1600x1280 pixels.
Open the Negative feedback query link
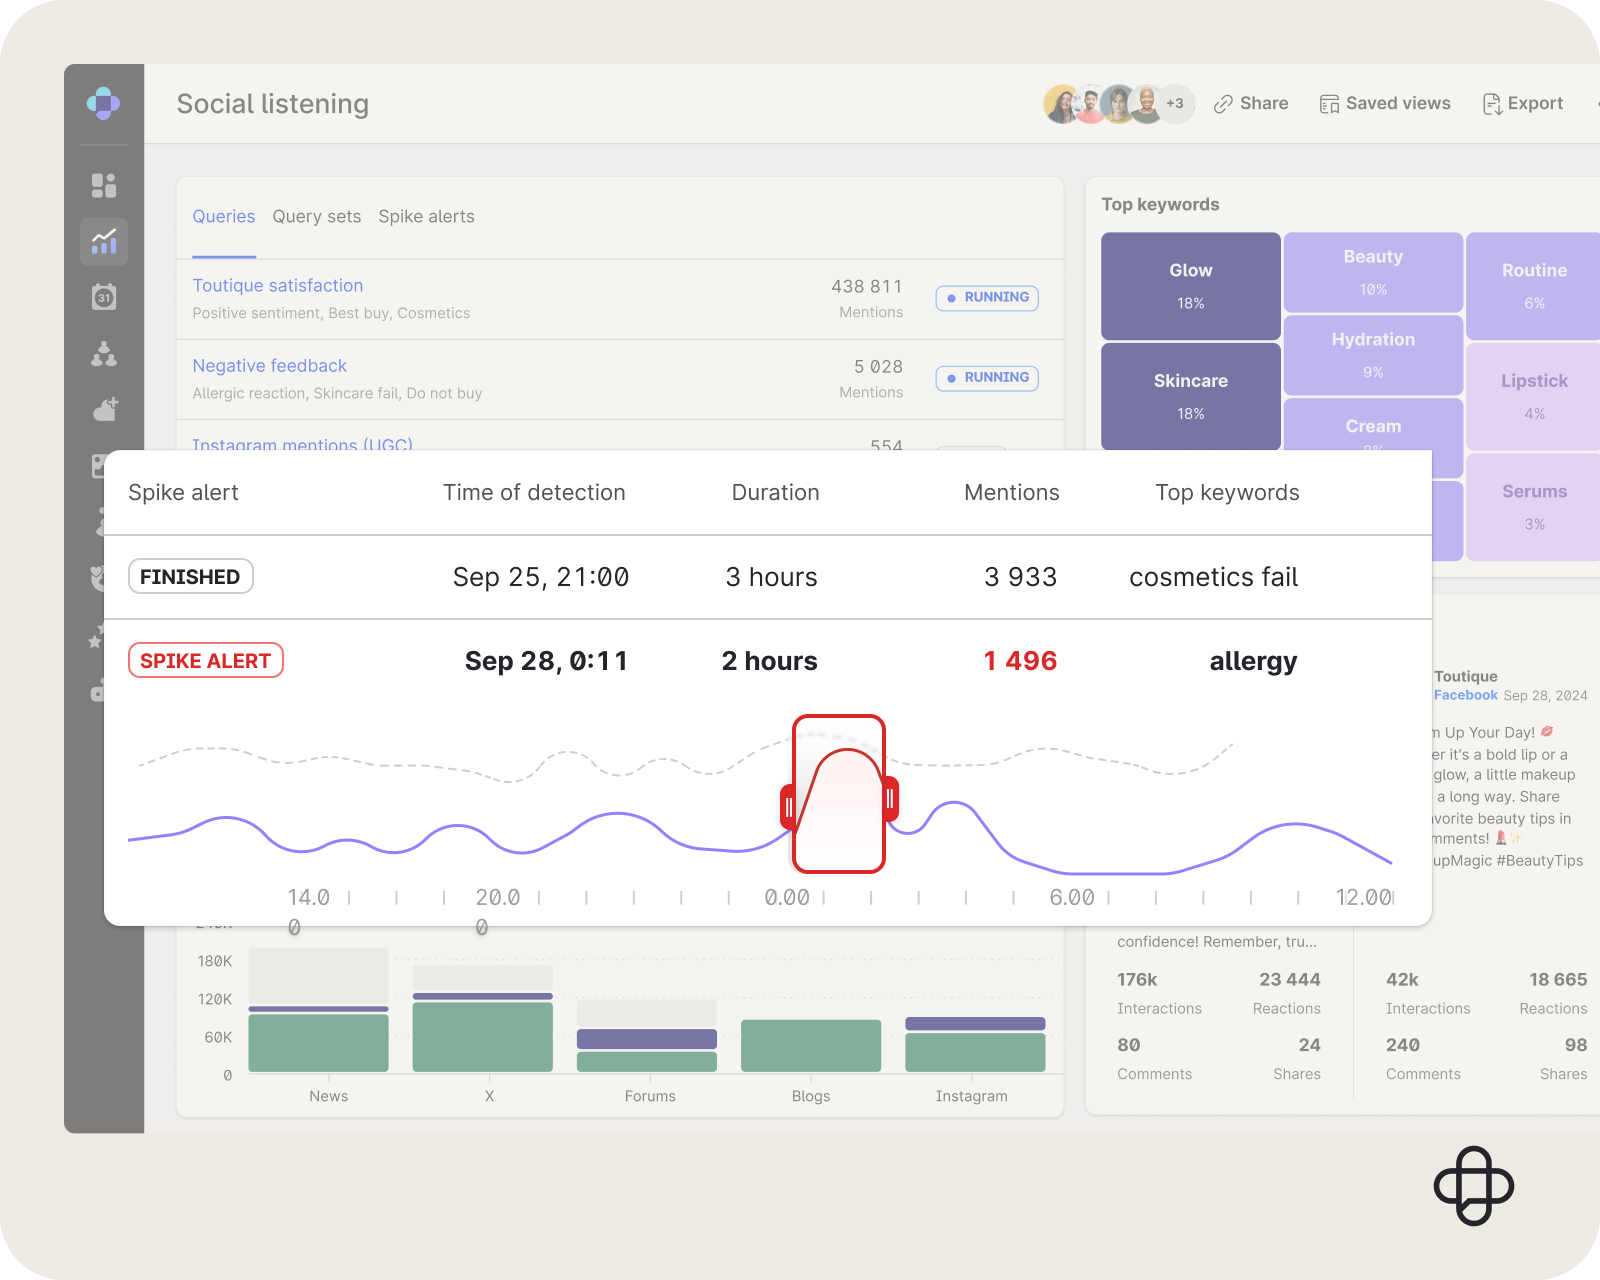pos(269,365)
